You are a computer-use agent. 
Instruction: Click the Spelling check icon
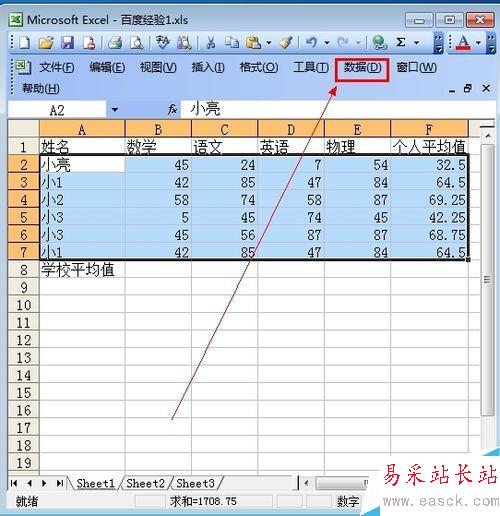pos(163,43)
